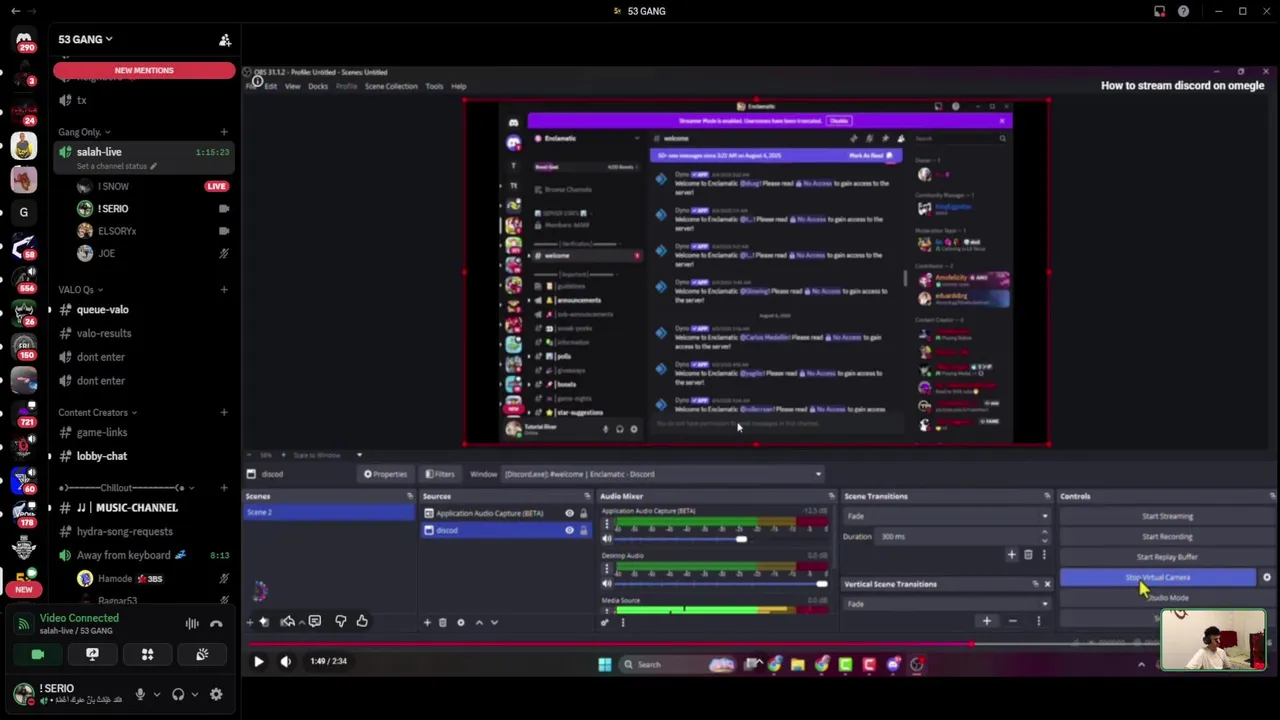1280x720 pixels.
Task: Toggle visibility of Application Audio Capture source
Action: [569, 513]
